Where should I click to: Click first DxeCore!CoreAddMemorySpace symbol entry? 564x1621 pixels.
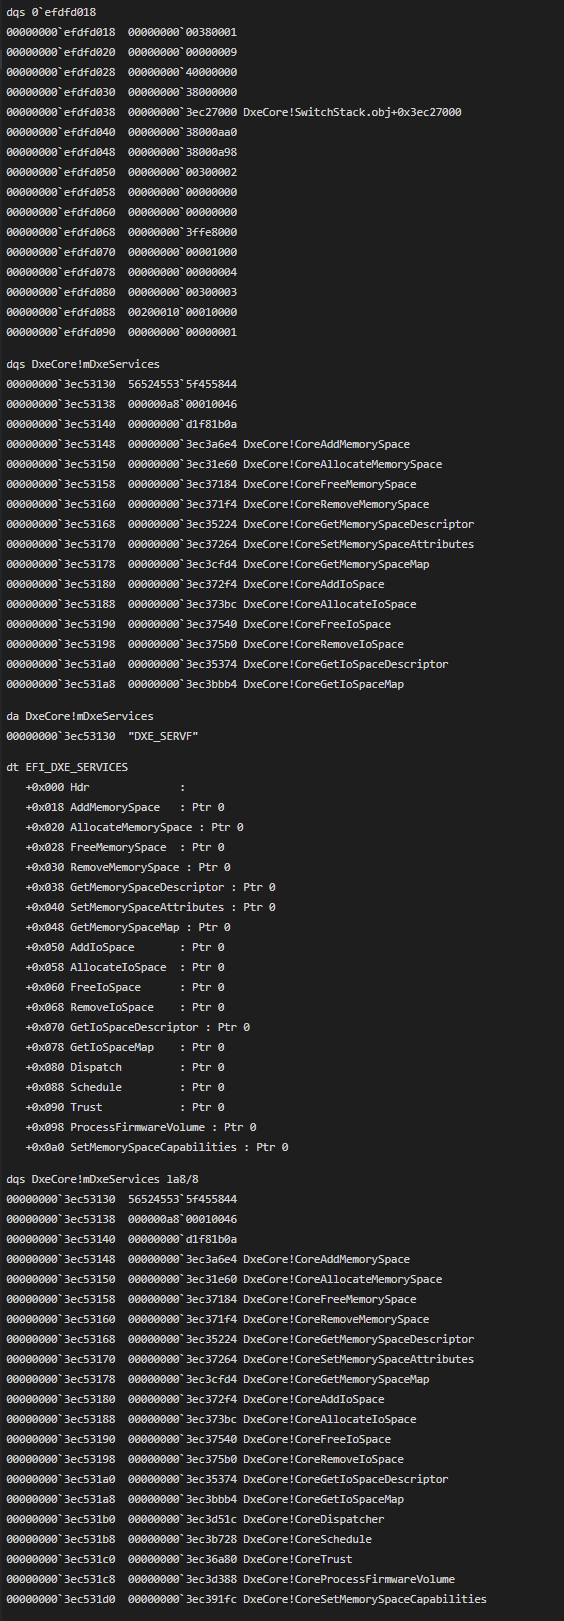[x=326, y=444]
